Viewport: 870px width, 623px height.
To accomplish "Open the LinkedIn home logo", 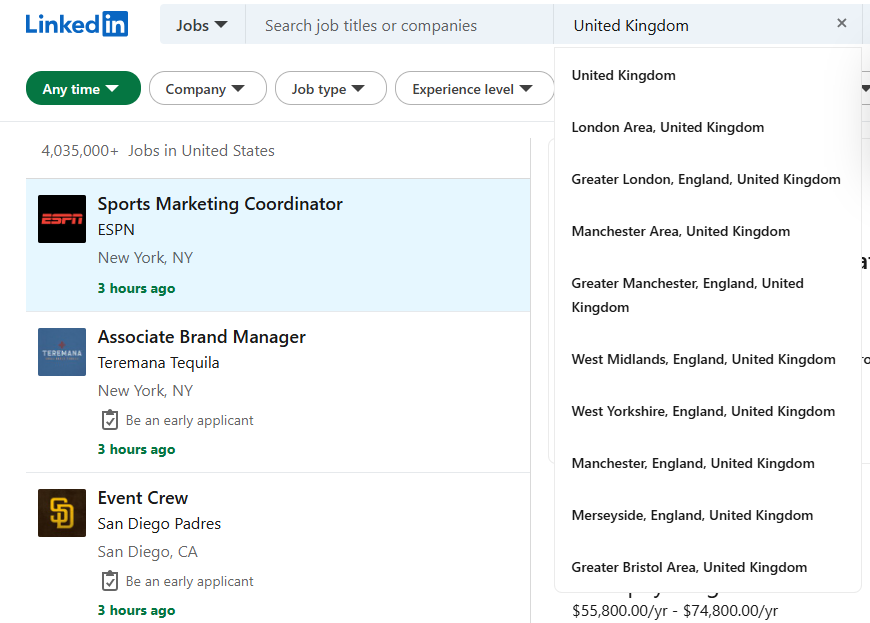I will (x=77, y=24).
